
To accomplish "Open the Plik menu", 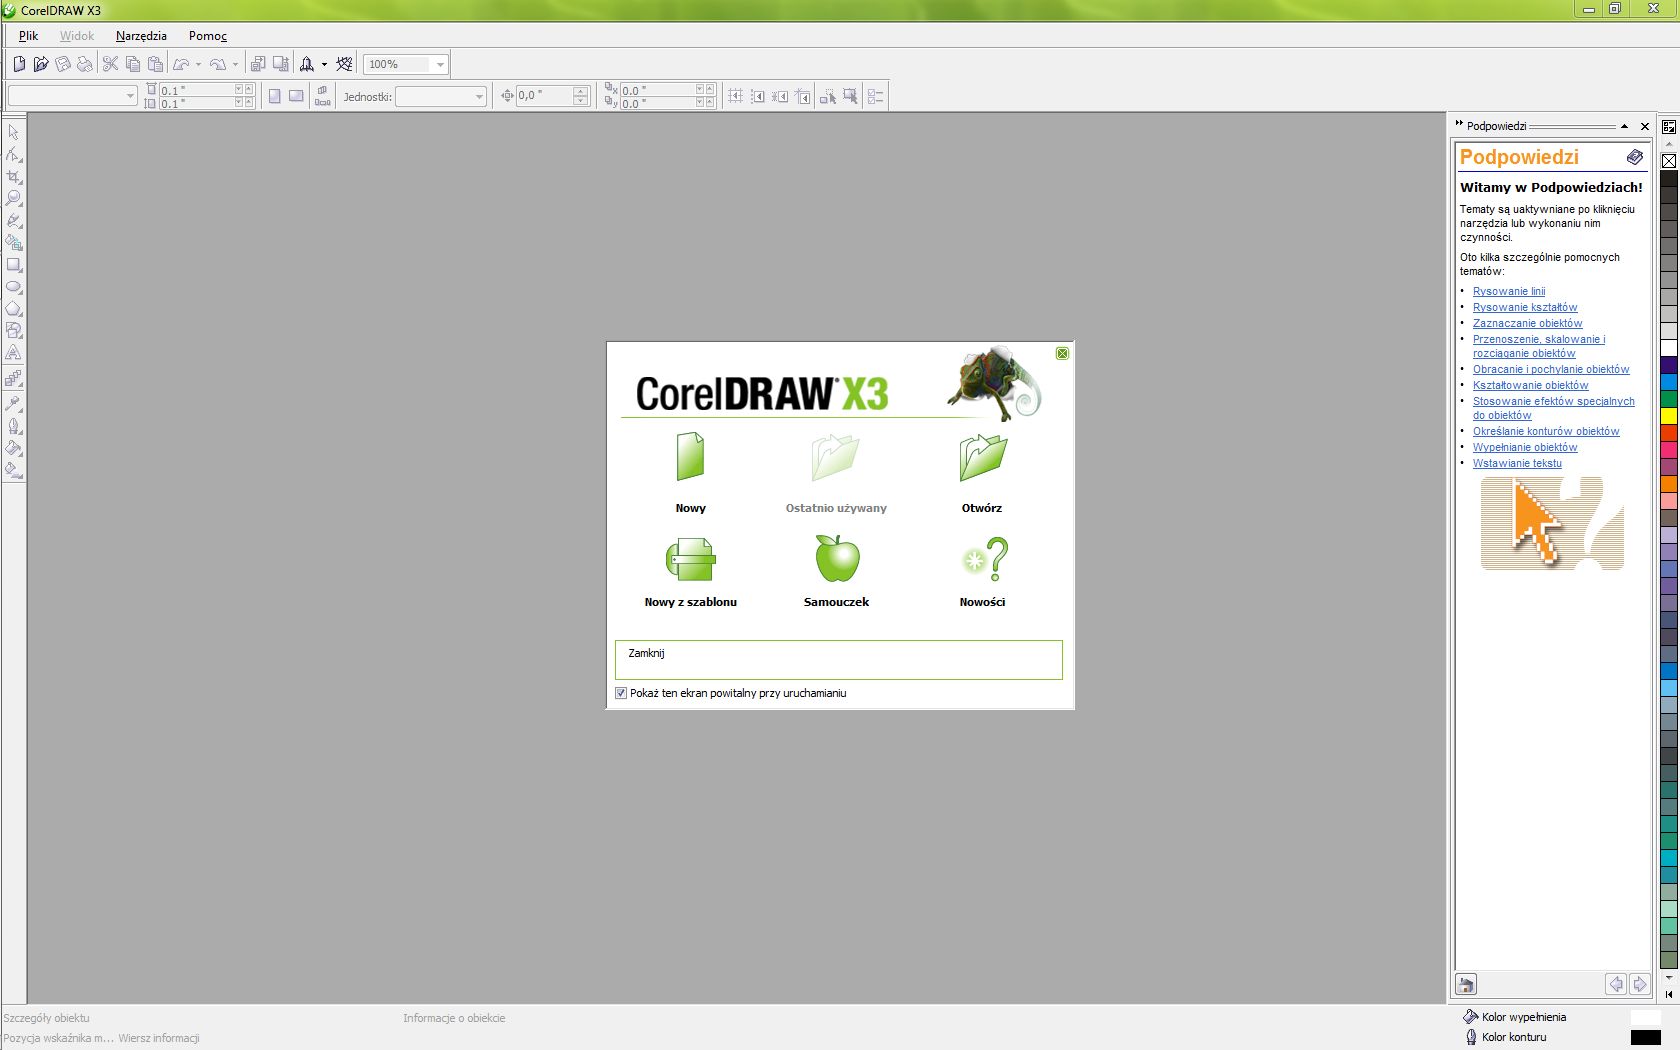I will point(28,36).
